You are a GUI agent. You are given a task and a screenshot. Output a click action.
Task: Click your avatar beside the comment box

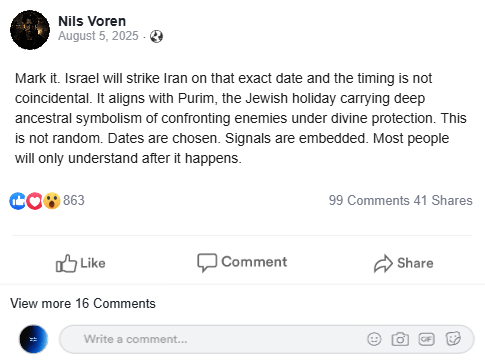click(33, 339)
